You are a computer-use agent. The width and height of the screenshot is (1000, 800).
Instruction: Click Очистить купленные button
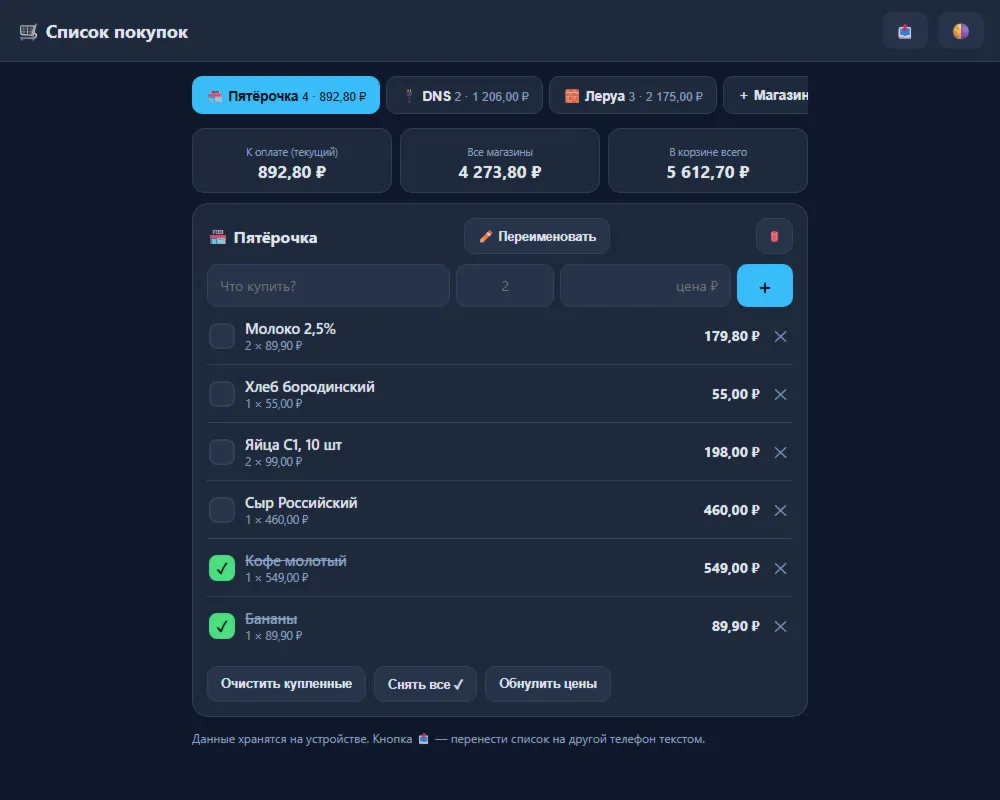coord(286,684)
